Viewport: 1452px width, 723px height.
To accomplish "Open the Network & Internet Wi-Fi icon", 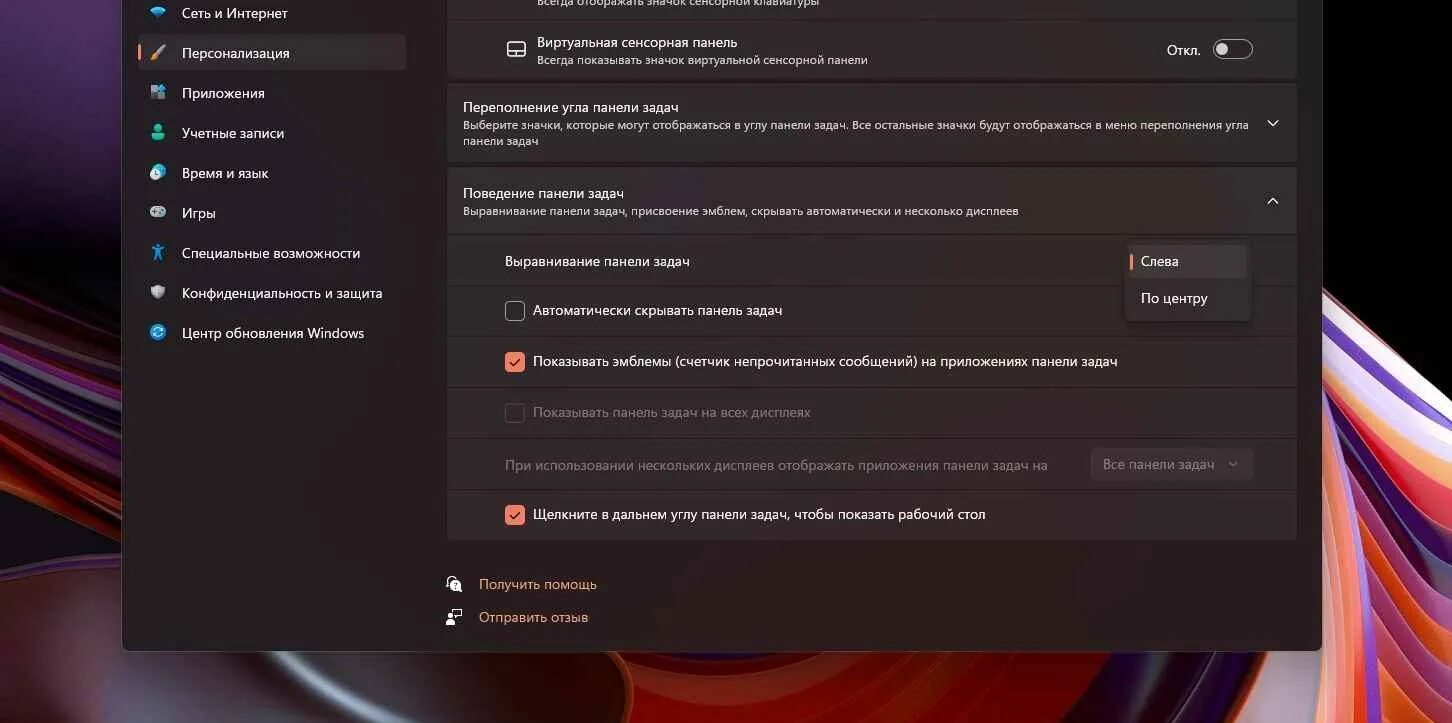I will pos(158,12).
